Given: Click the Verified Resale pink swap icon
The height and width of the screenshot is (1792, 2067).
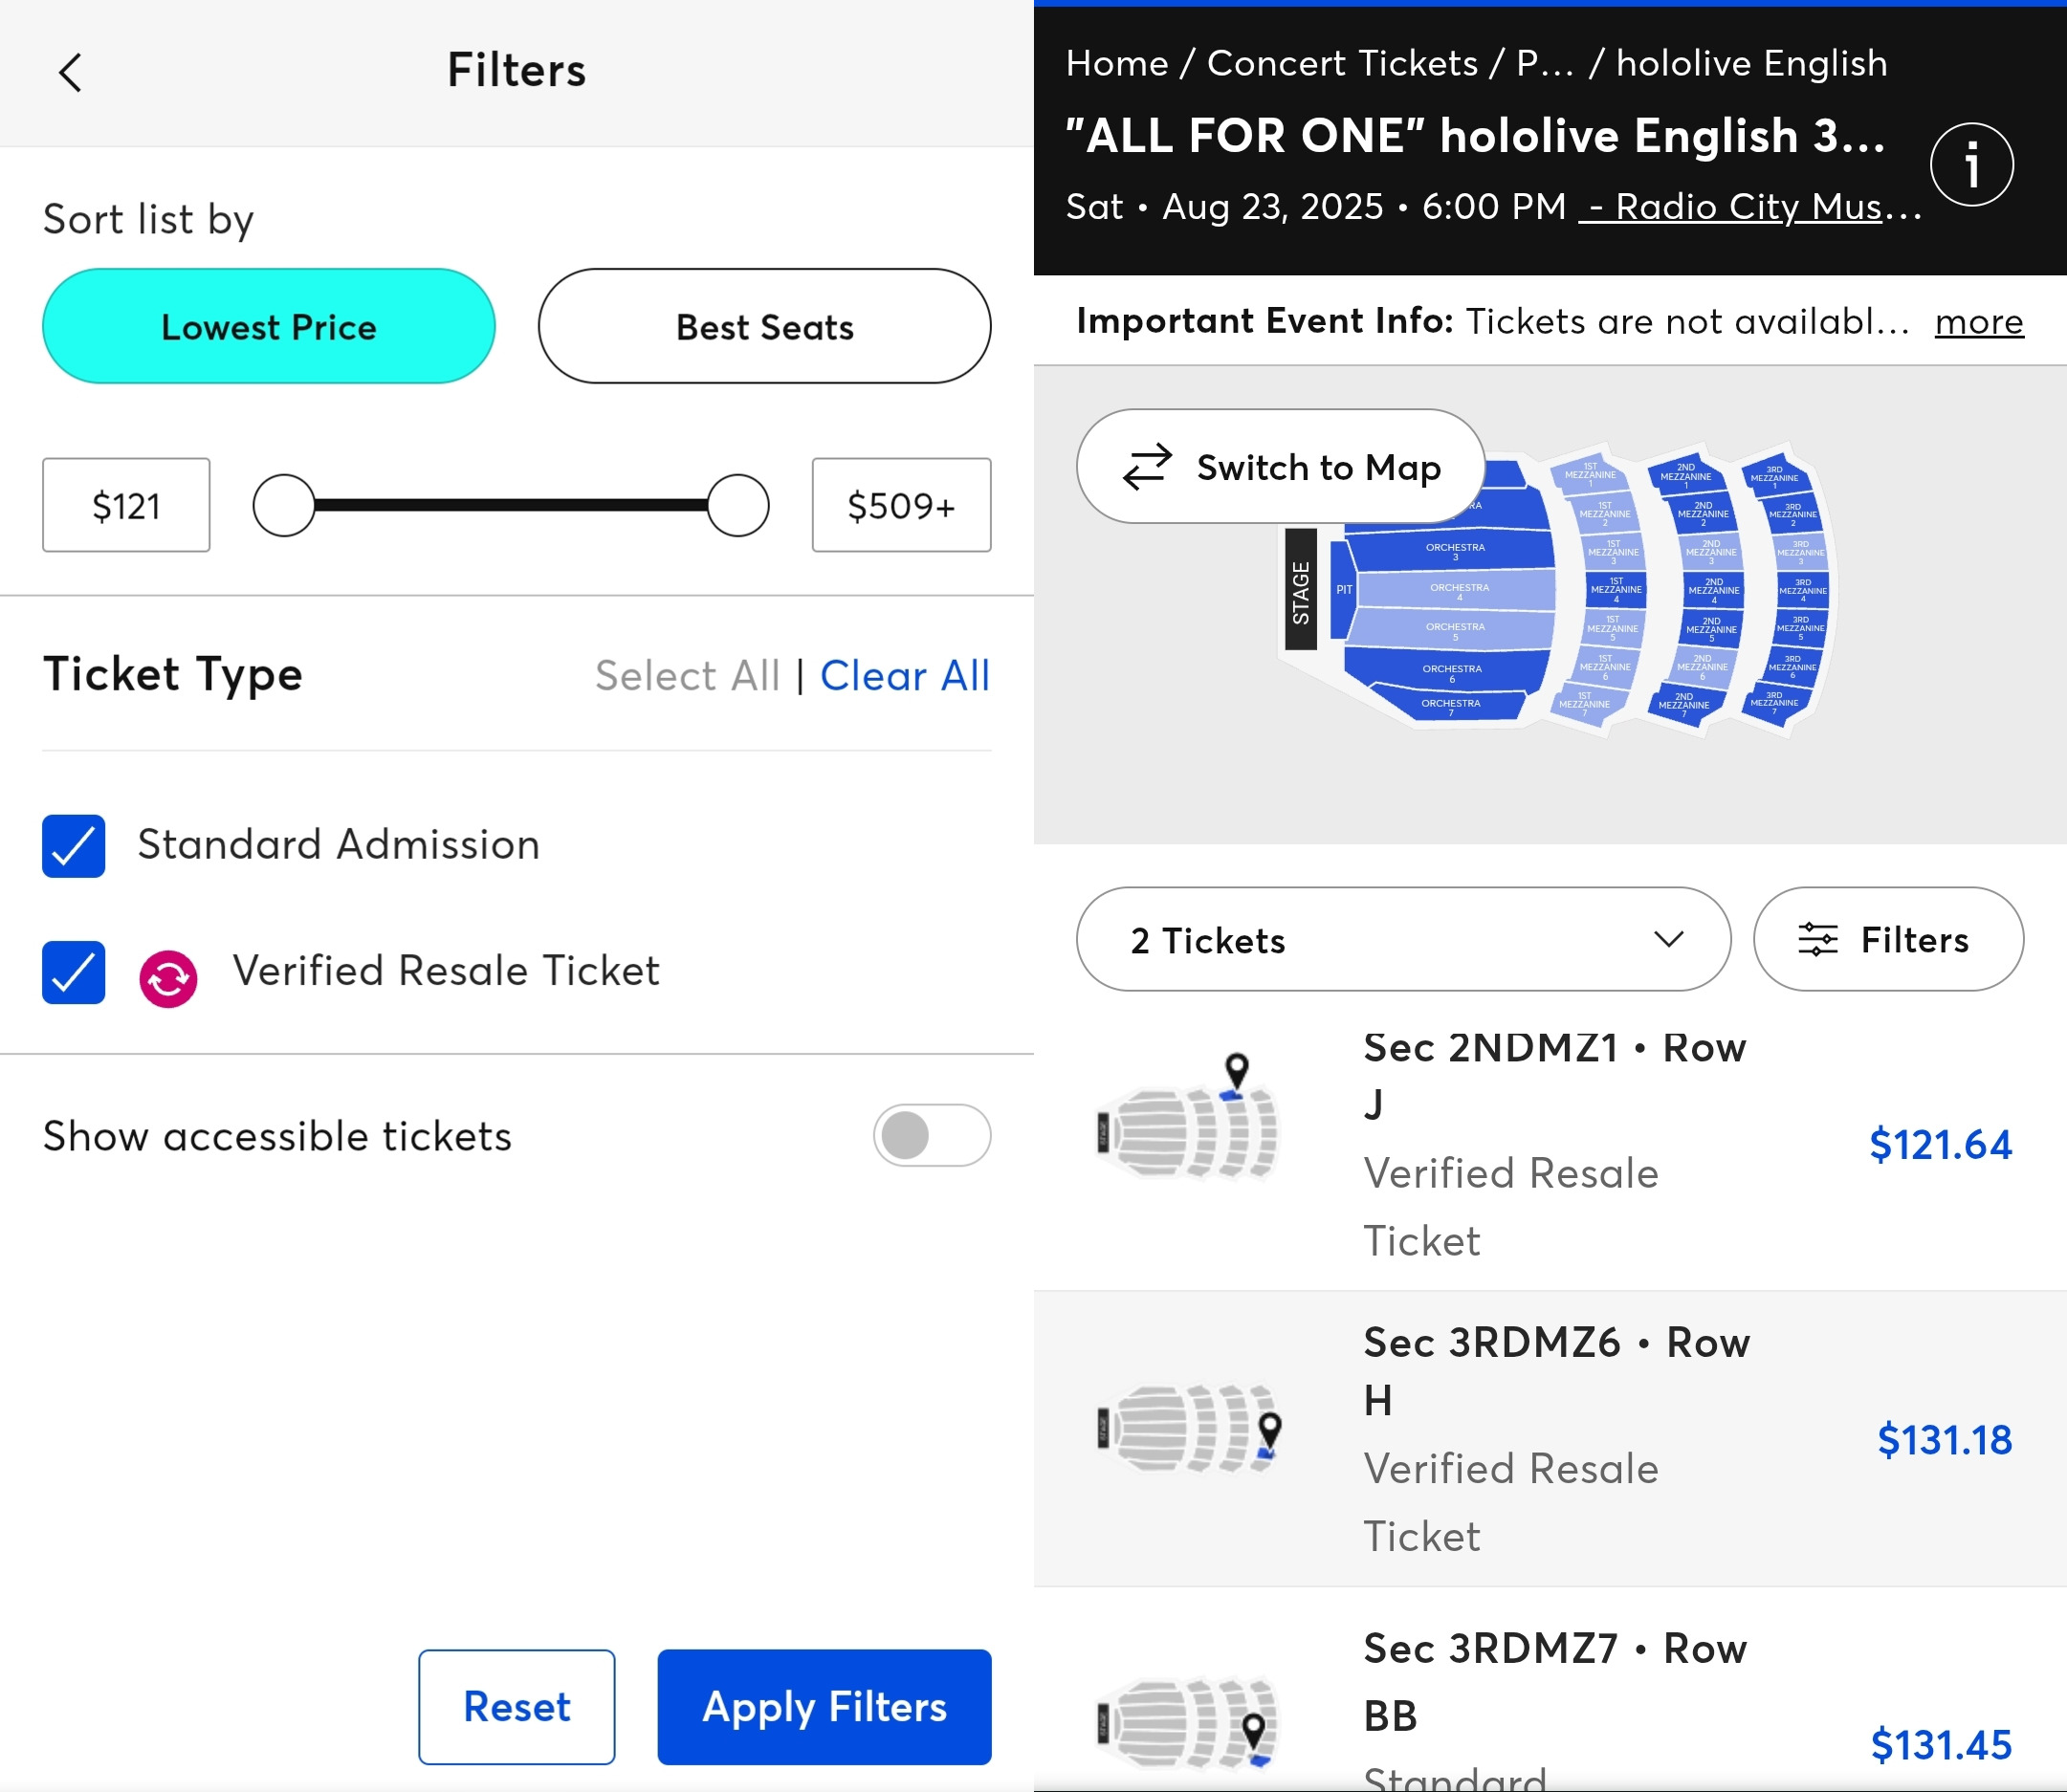Looking at the screenshot, I should click(168, 978).
